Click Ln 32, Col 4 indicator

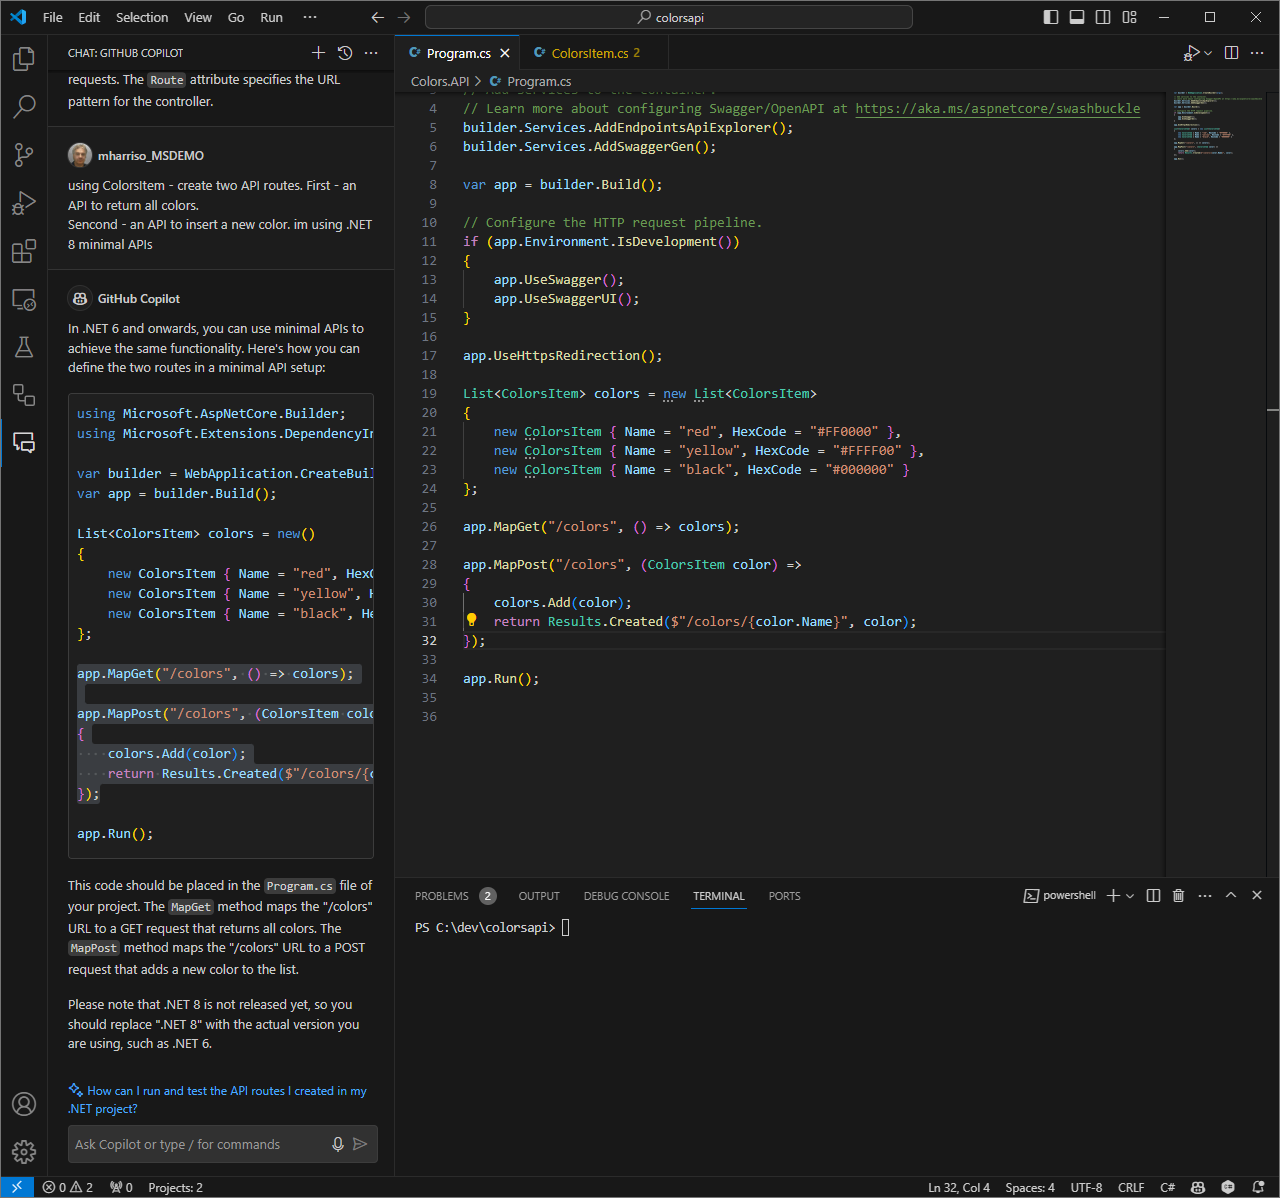(x=959, y=1187)
